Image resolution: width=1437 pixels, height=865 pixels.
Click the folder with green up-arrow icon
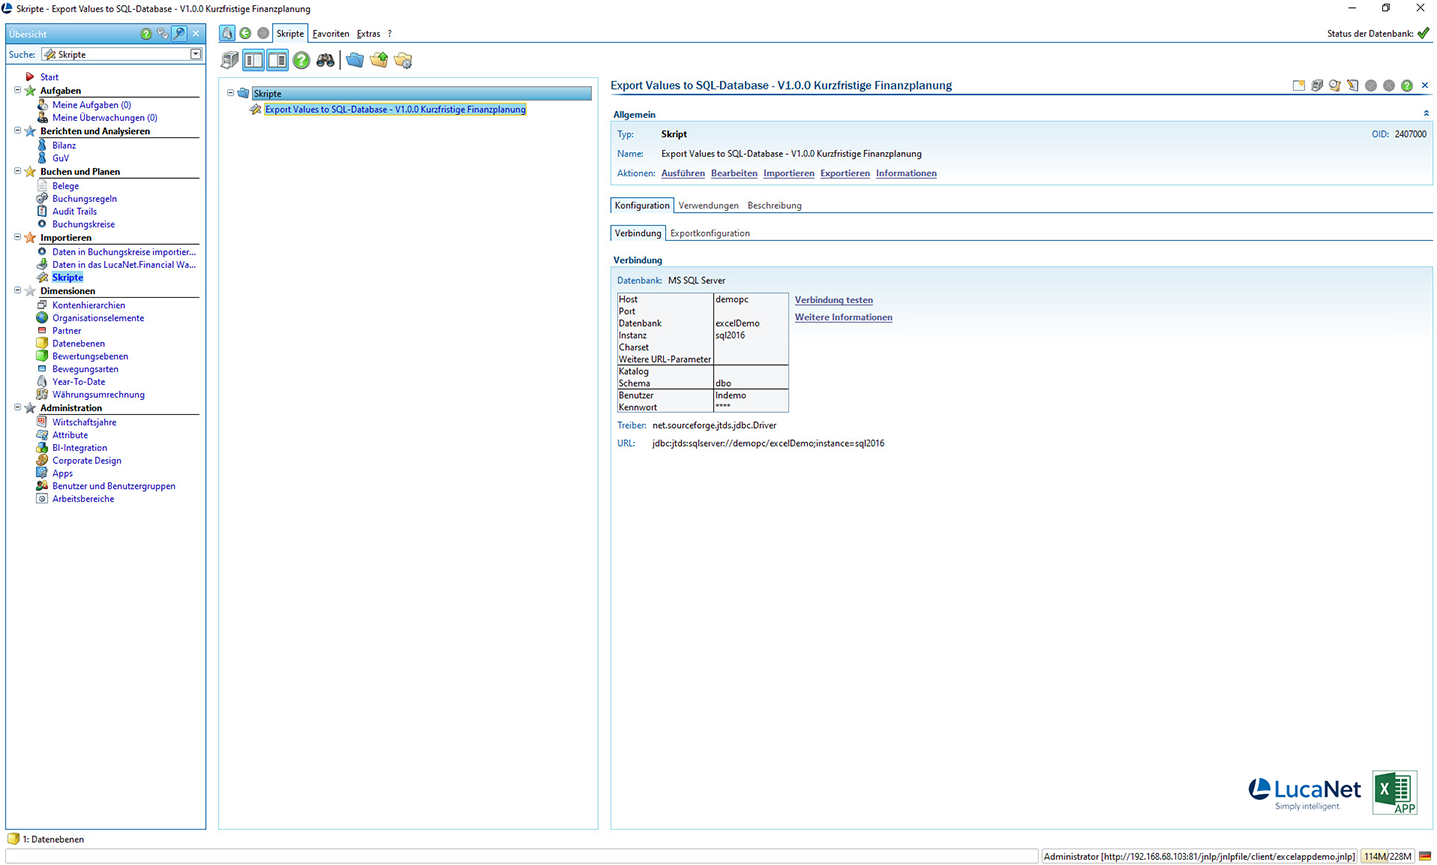pyautogui.click(x=379, y=60)
